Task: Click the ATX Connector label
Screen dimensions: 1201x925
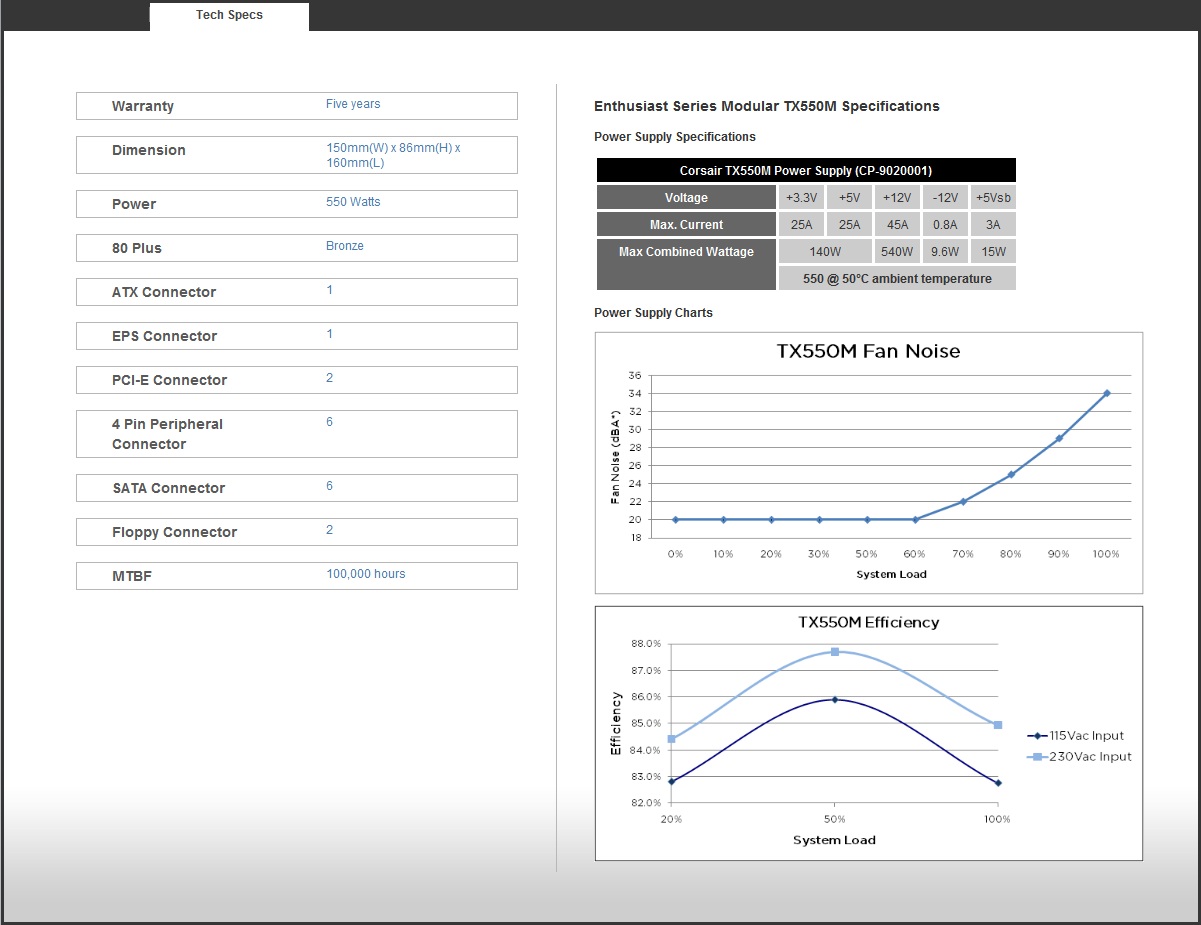Action: [x=164, y=292]
